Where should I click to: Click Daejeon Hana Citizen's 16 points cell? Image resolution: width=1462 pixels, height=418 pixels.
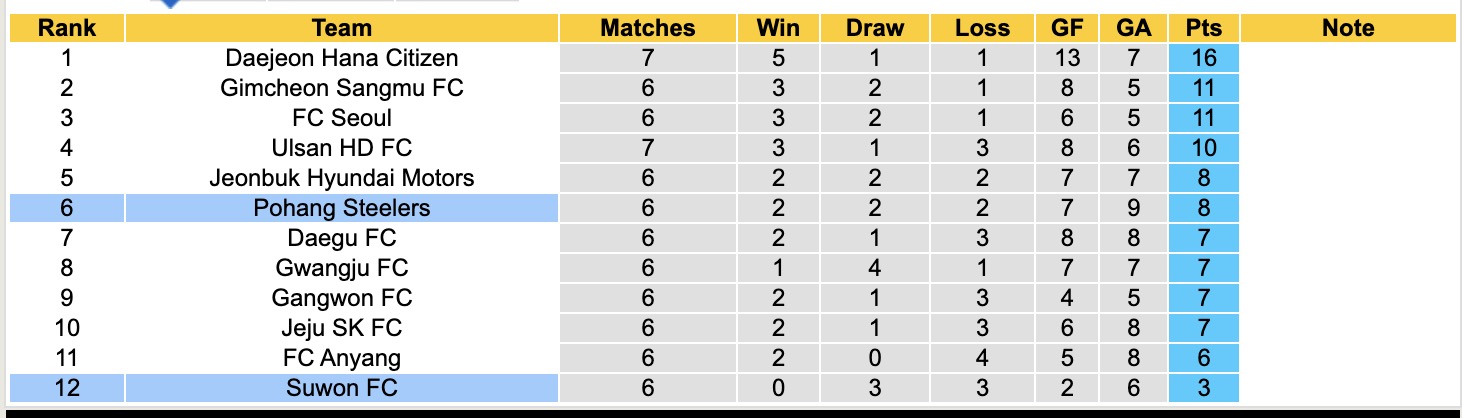pos(1203,58)
